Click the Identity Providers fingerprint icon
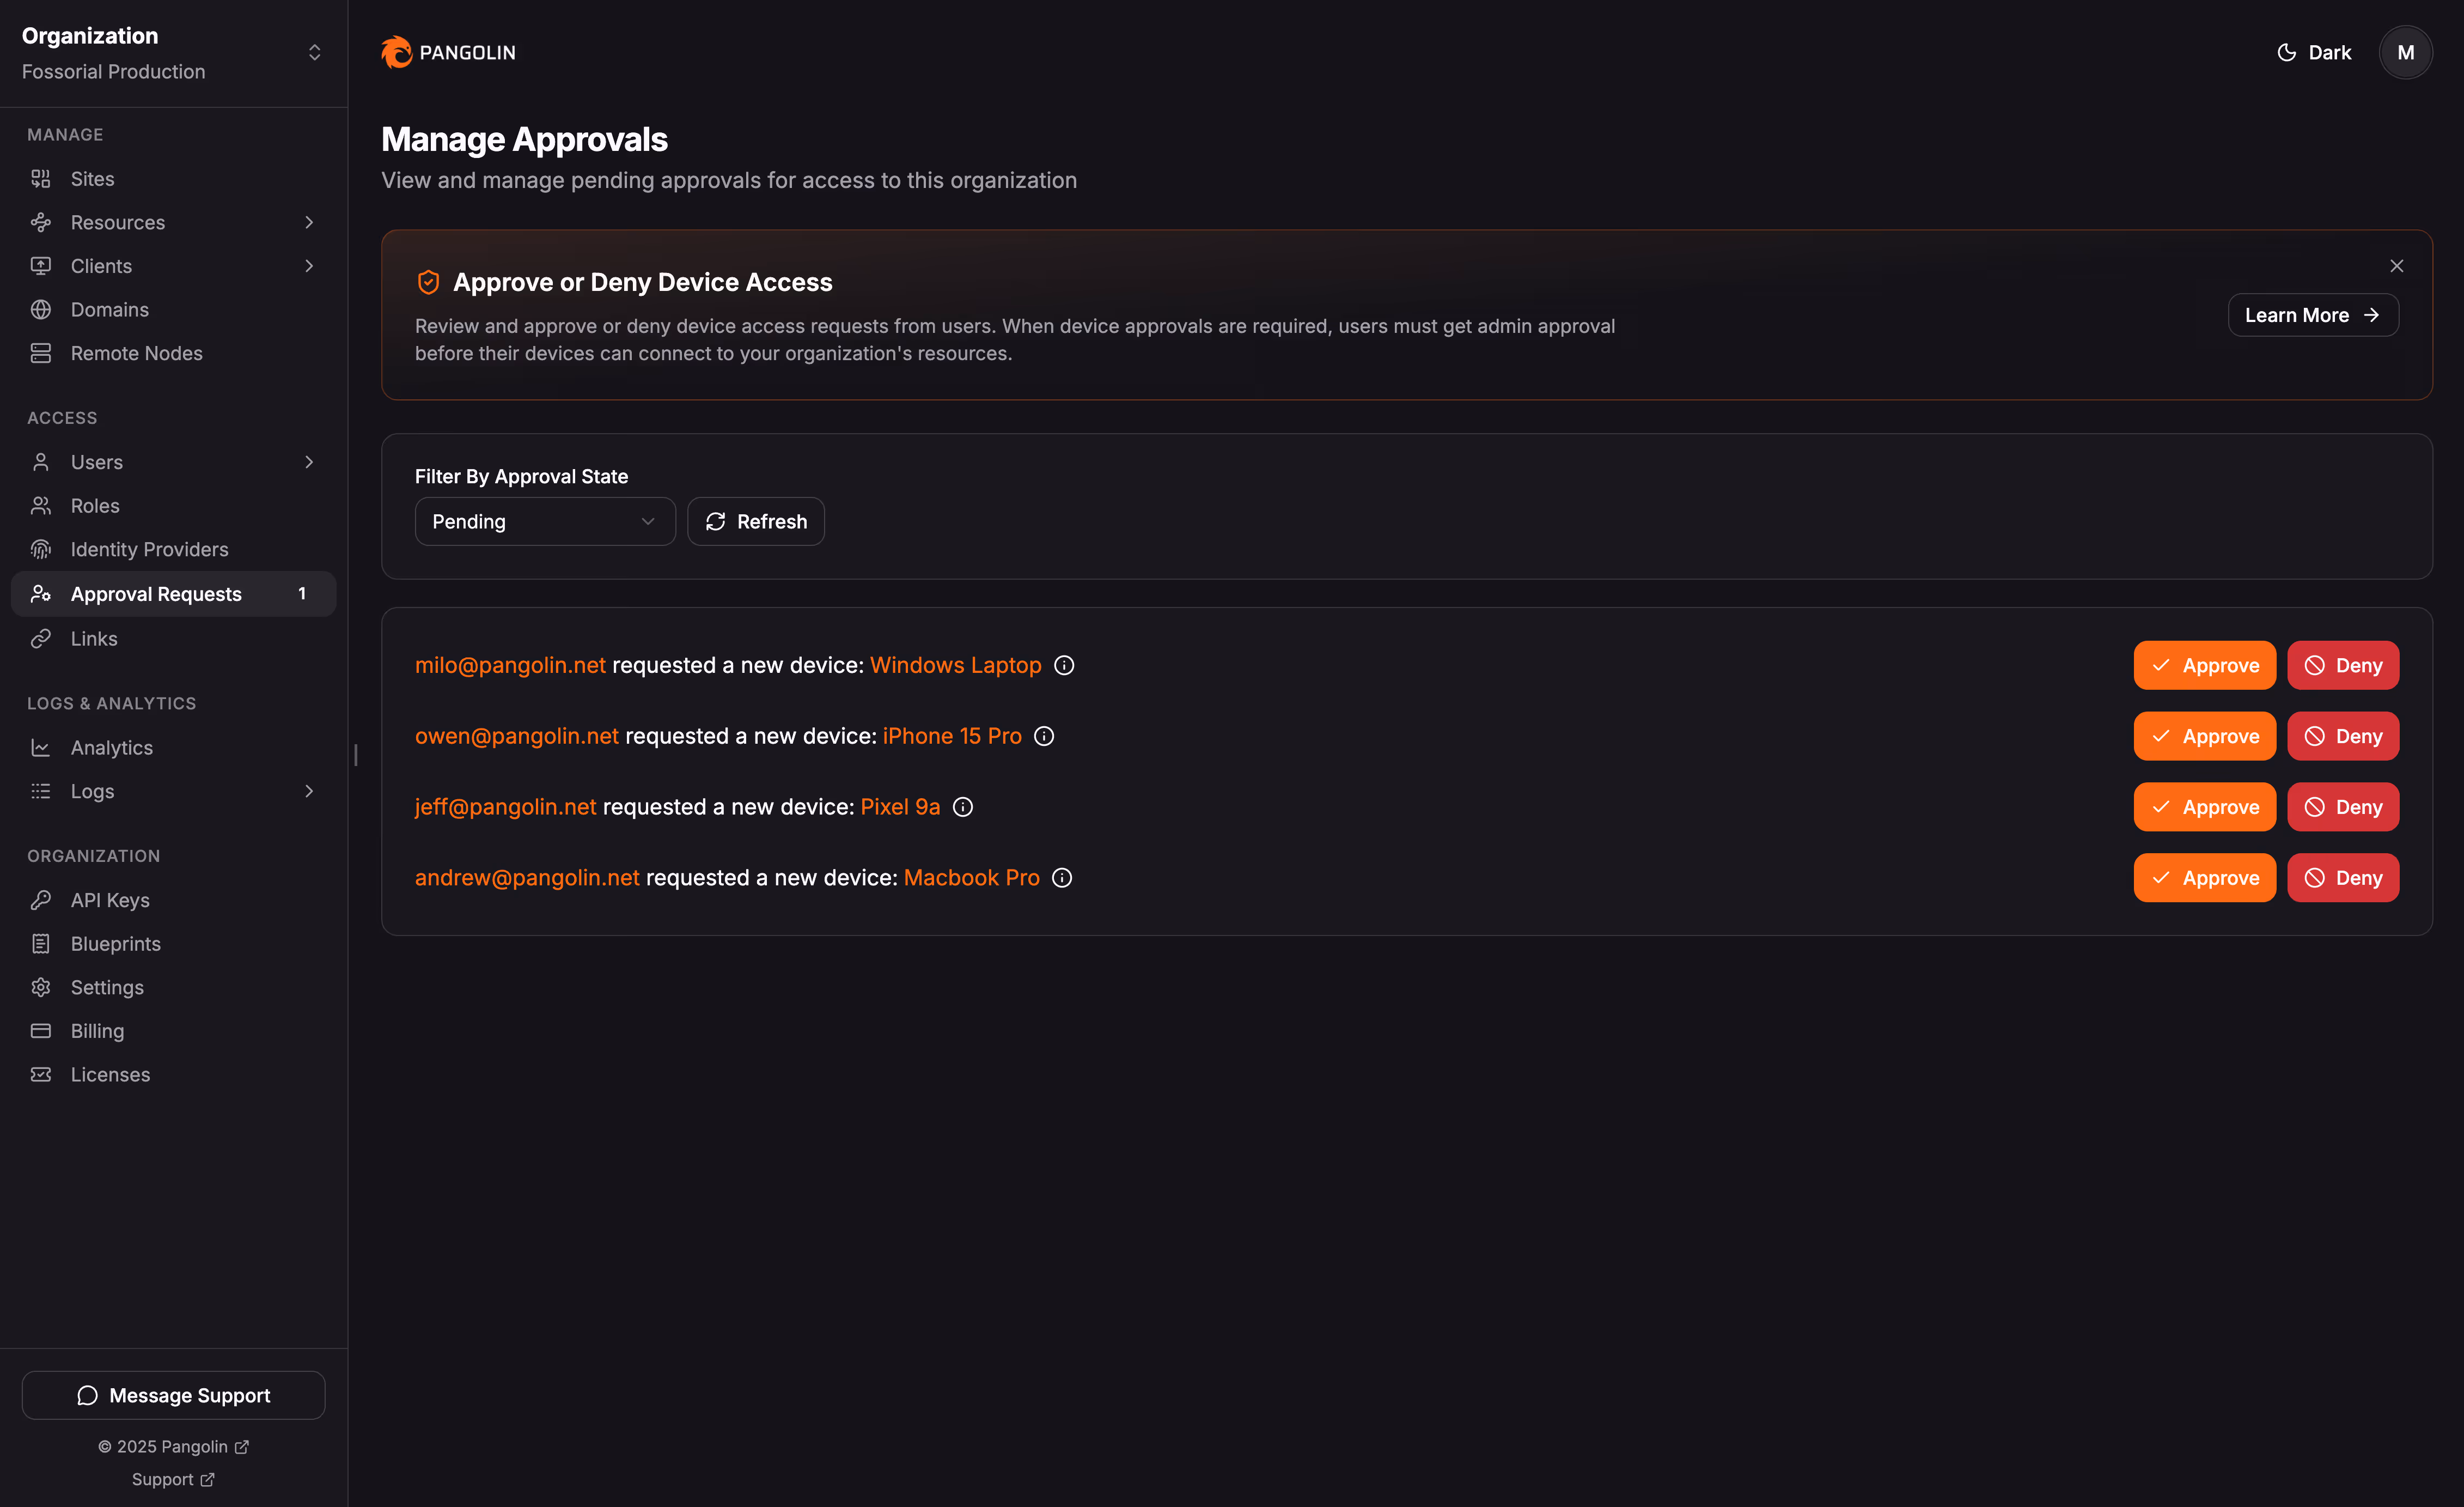This screenshot has height=1507, width=2464. tap(41, 549)
